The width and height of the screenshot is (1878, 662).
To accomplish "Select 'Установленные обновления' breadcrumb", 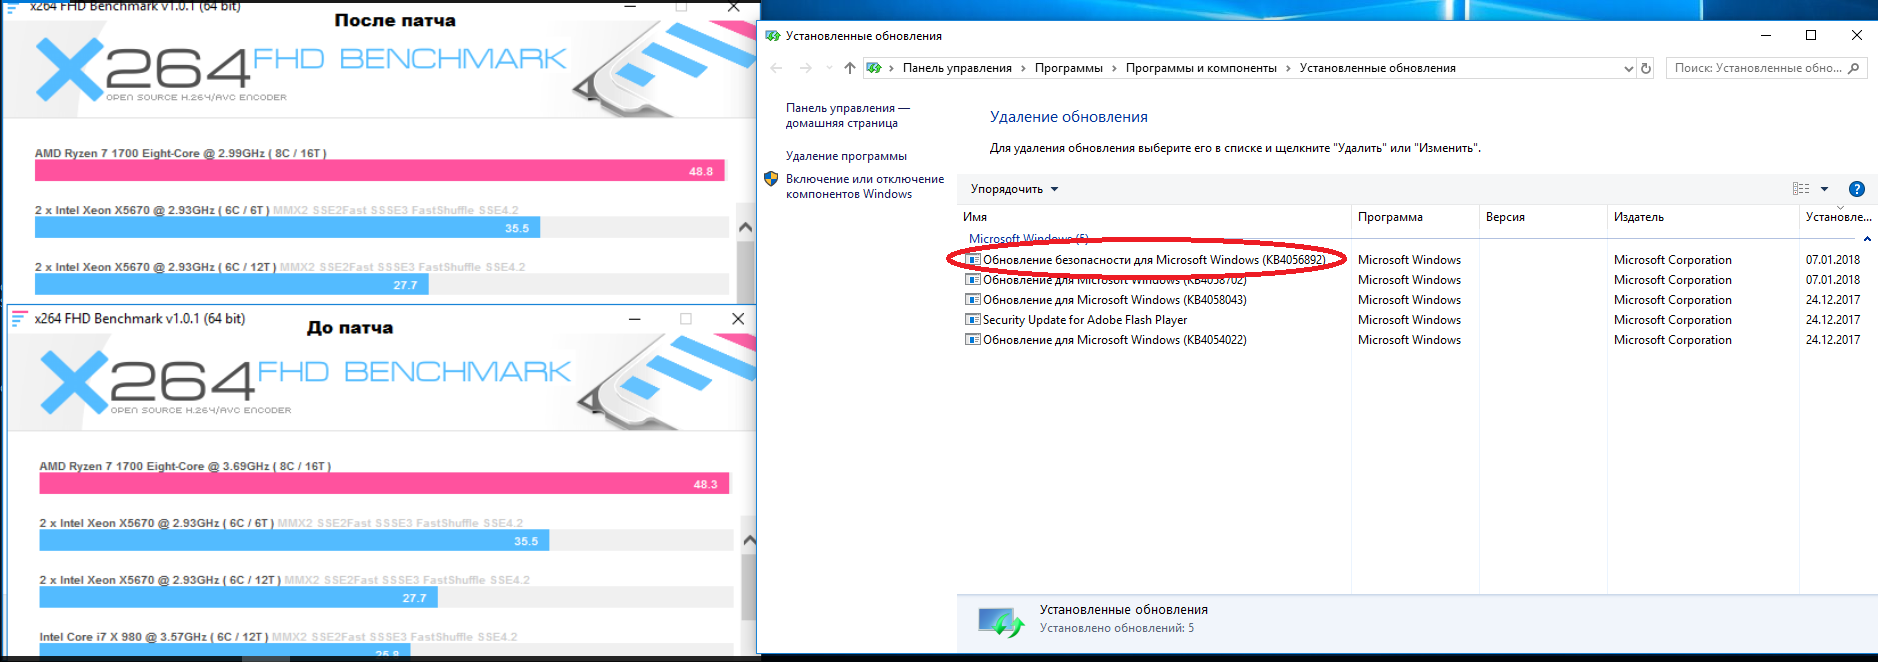I will point(1377,68).
